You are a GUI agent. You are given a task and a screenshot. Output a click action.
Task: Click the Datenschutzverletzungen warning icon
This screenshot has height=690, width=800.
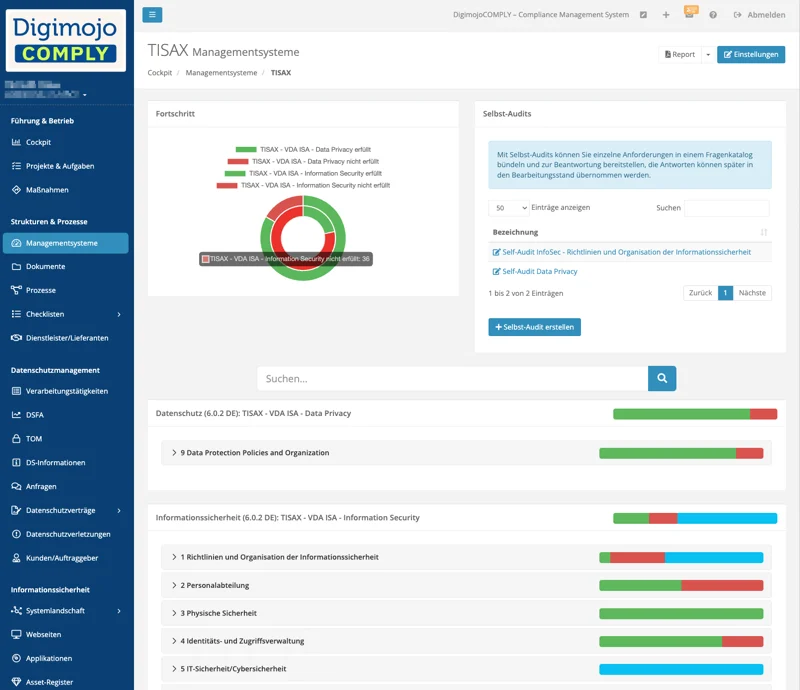(x=16, y=534)
